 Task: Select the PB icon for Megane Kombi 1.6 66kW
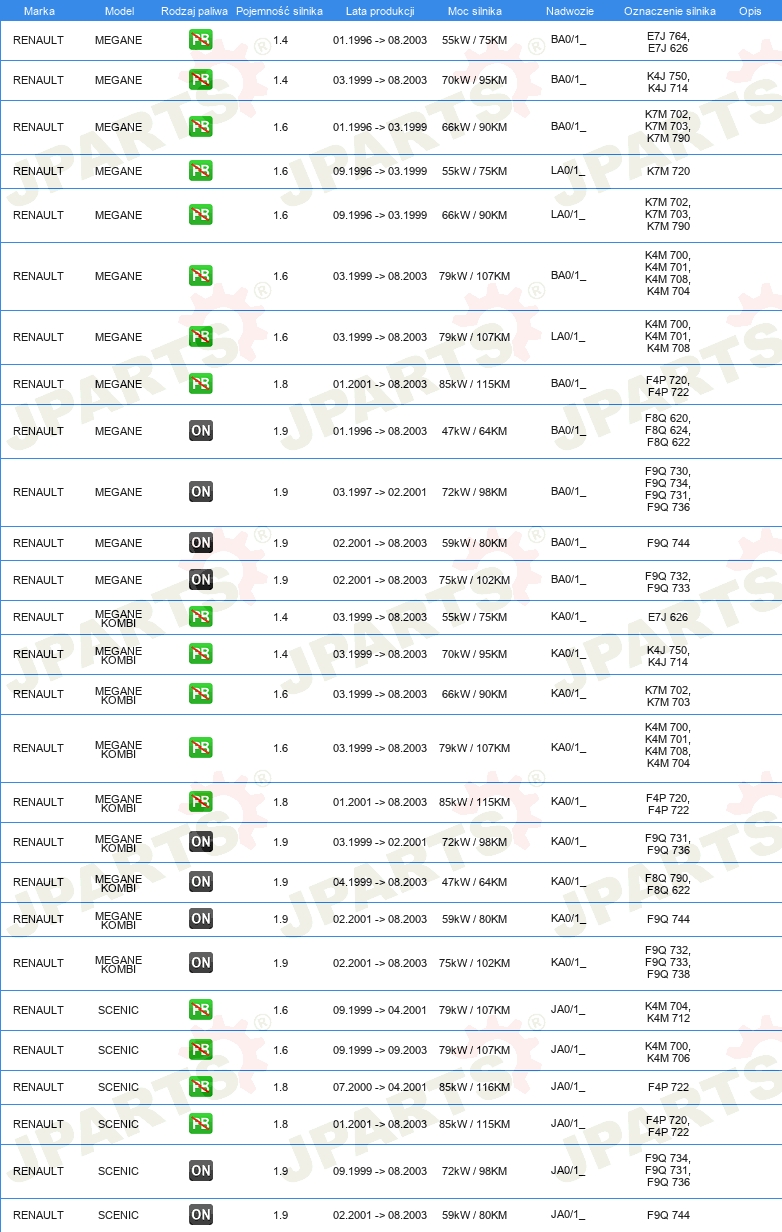pos(201,694)
